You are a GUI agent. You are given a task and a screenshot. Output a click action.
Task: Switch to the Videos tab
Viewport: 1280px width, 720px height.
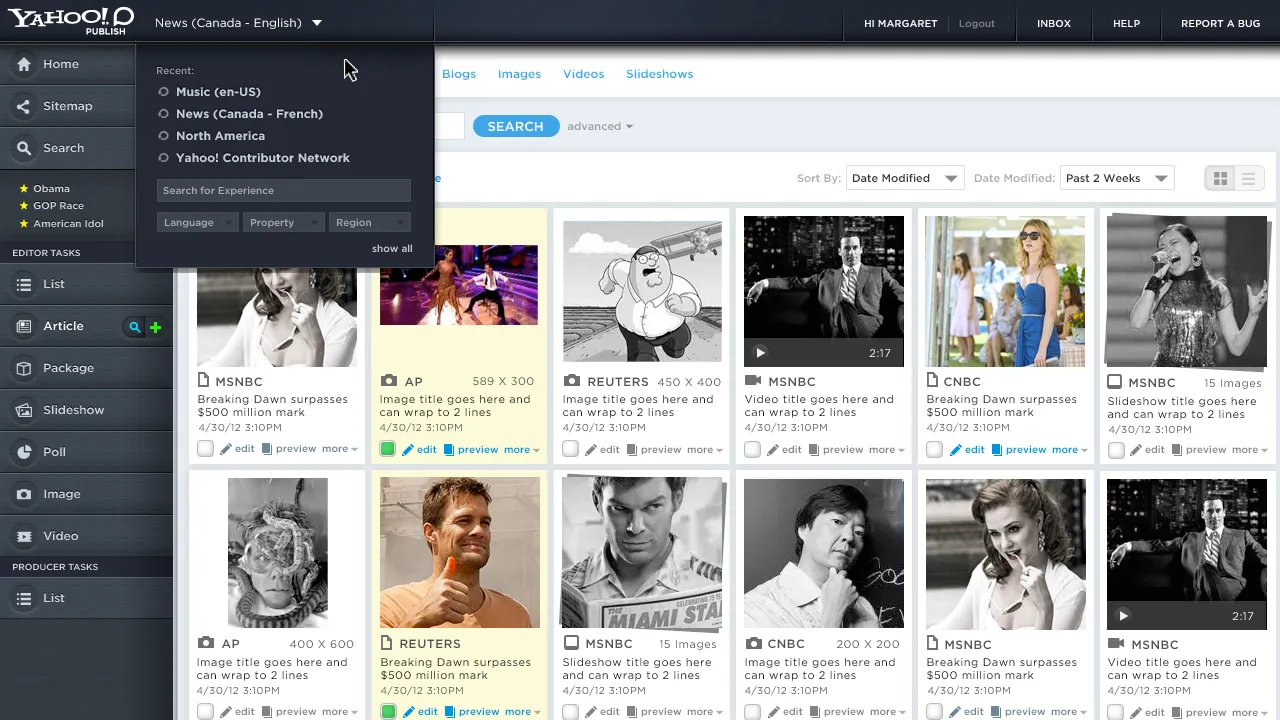click(x=583, y=74)
